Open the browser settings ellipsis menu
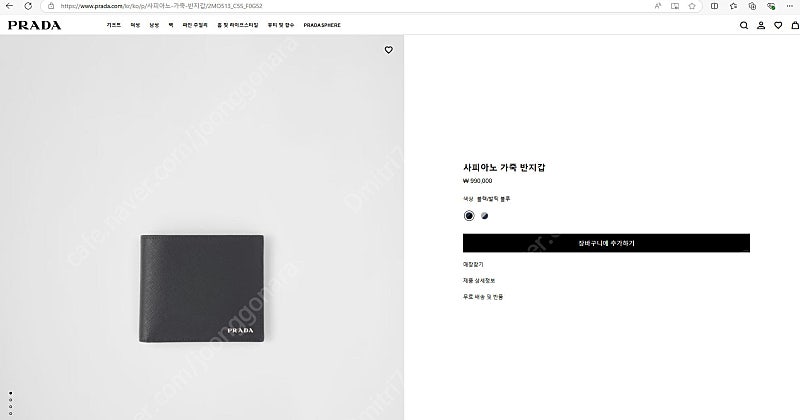This screenshot has width=800, height=420. pyautogui.click(x=790, y=6)
